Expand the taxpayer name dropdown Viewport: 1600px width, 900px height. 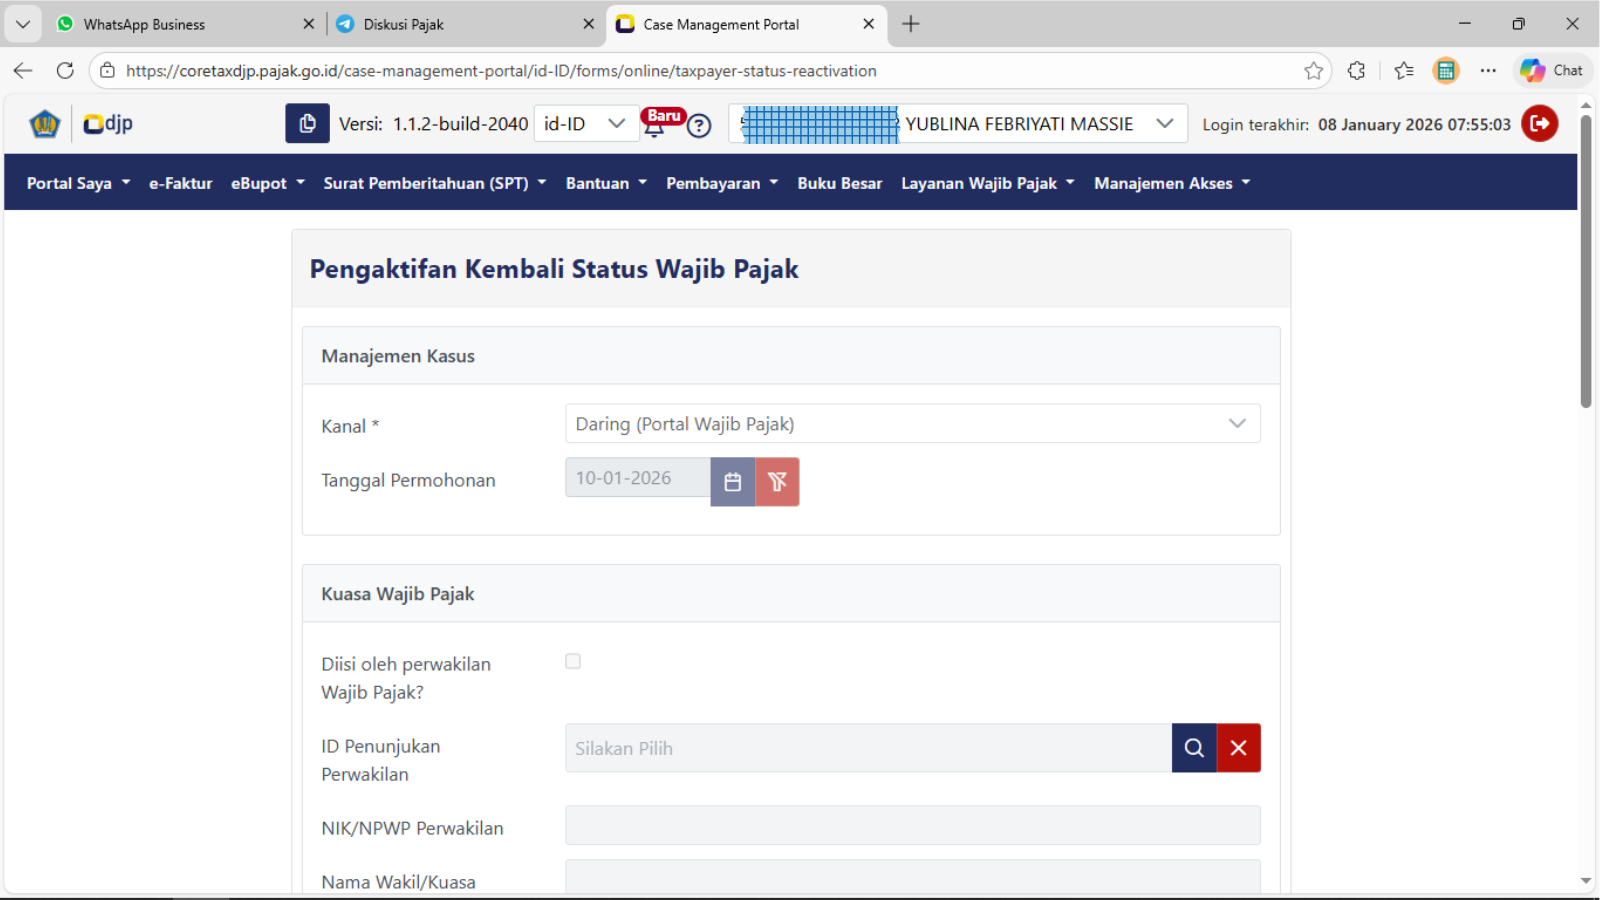point(1164,124)
